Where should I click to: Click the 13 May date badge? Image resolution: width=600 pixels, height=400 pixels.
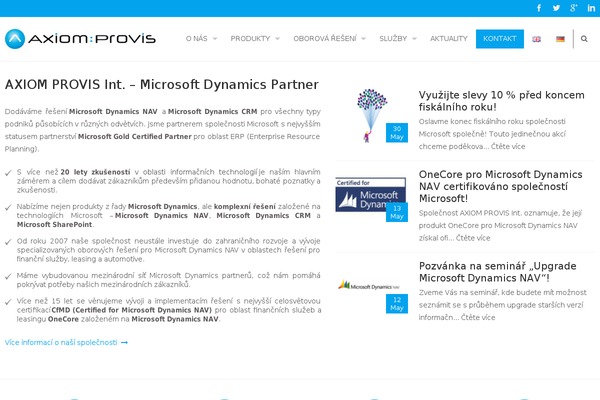coord(397,212)
